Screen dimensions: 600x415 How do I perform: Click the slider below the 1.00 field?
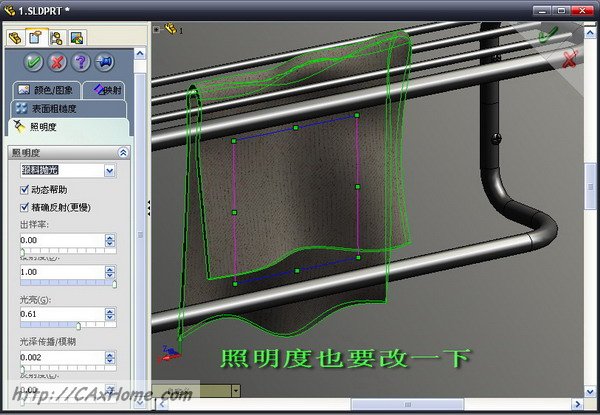(x=68, y=283)
